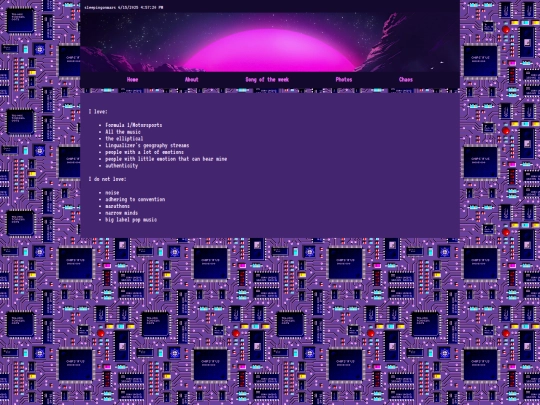Select 'people with a lot of emotions'
The image size is (540, 405).
coord(144,152)
